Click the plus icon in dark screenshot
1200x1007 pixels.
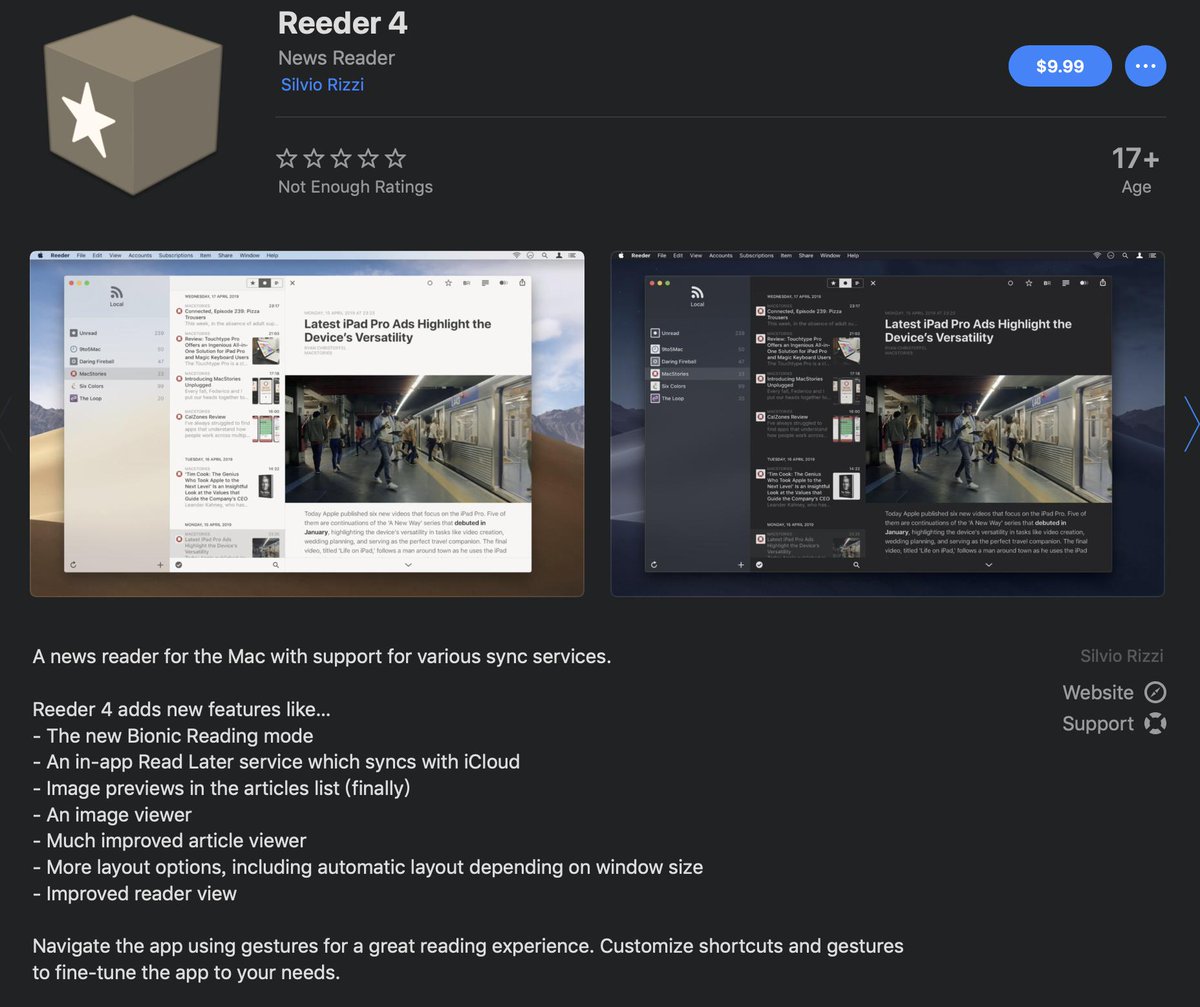click(741, 565)
